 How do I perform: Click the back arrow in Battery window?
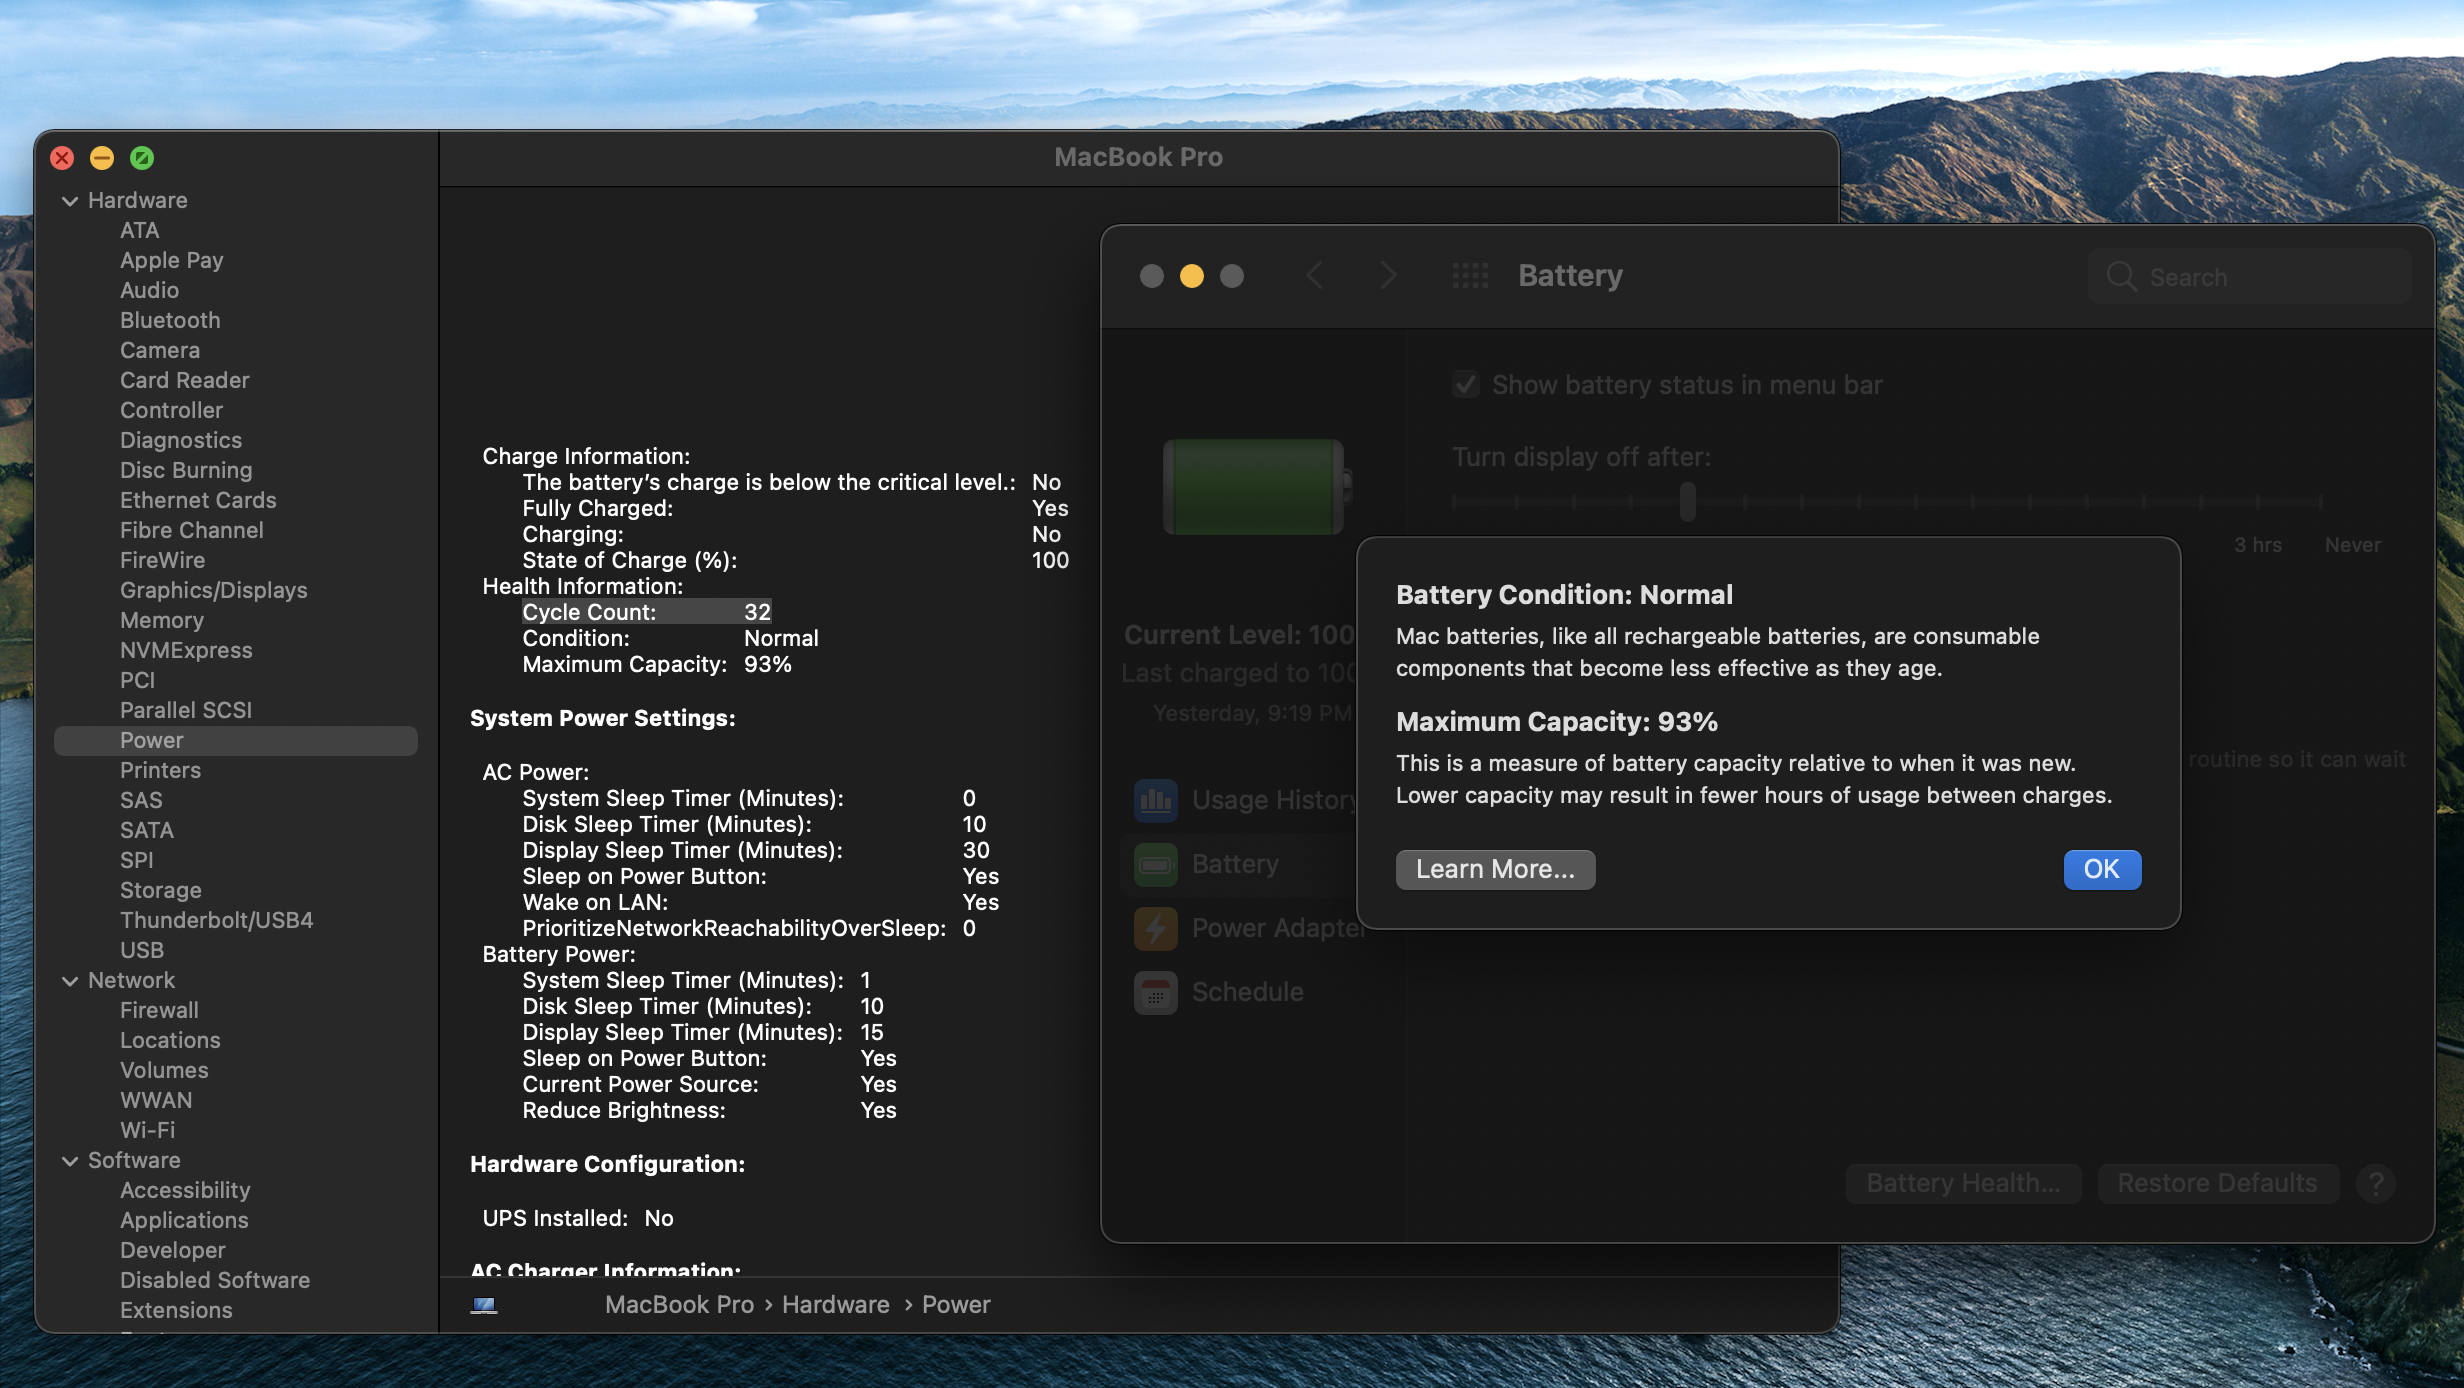click(1315, 275)
